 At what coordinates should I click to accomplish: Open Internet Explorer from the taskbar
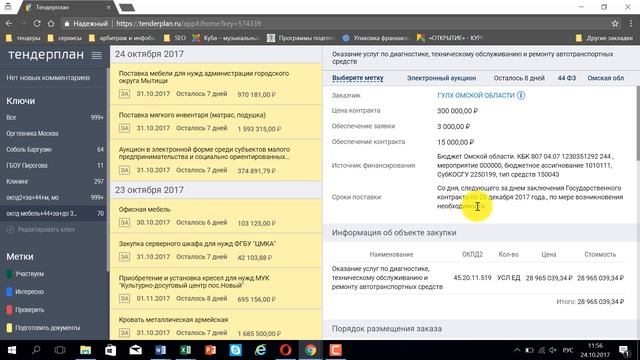click(x=260, y=350)
